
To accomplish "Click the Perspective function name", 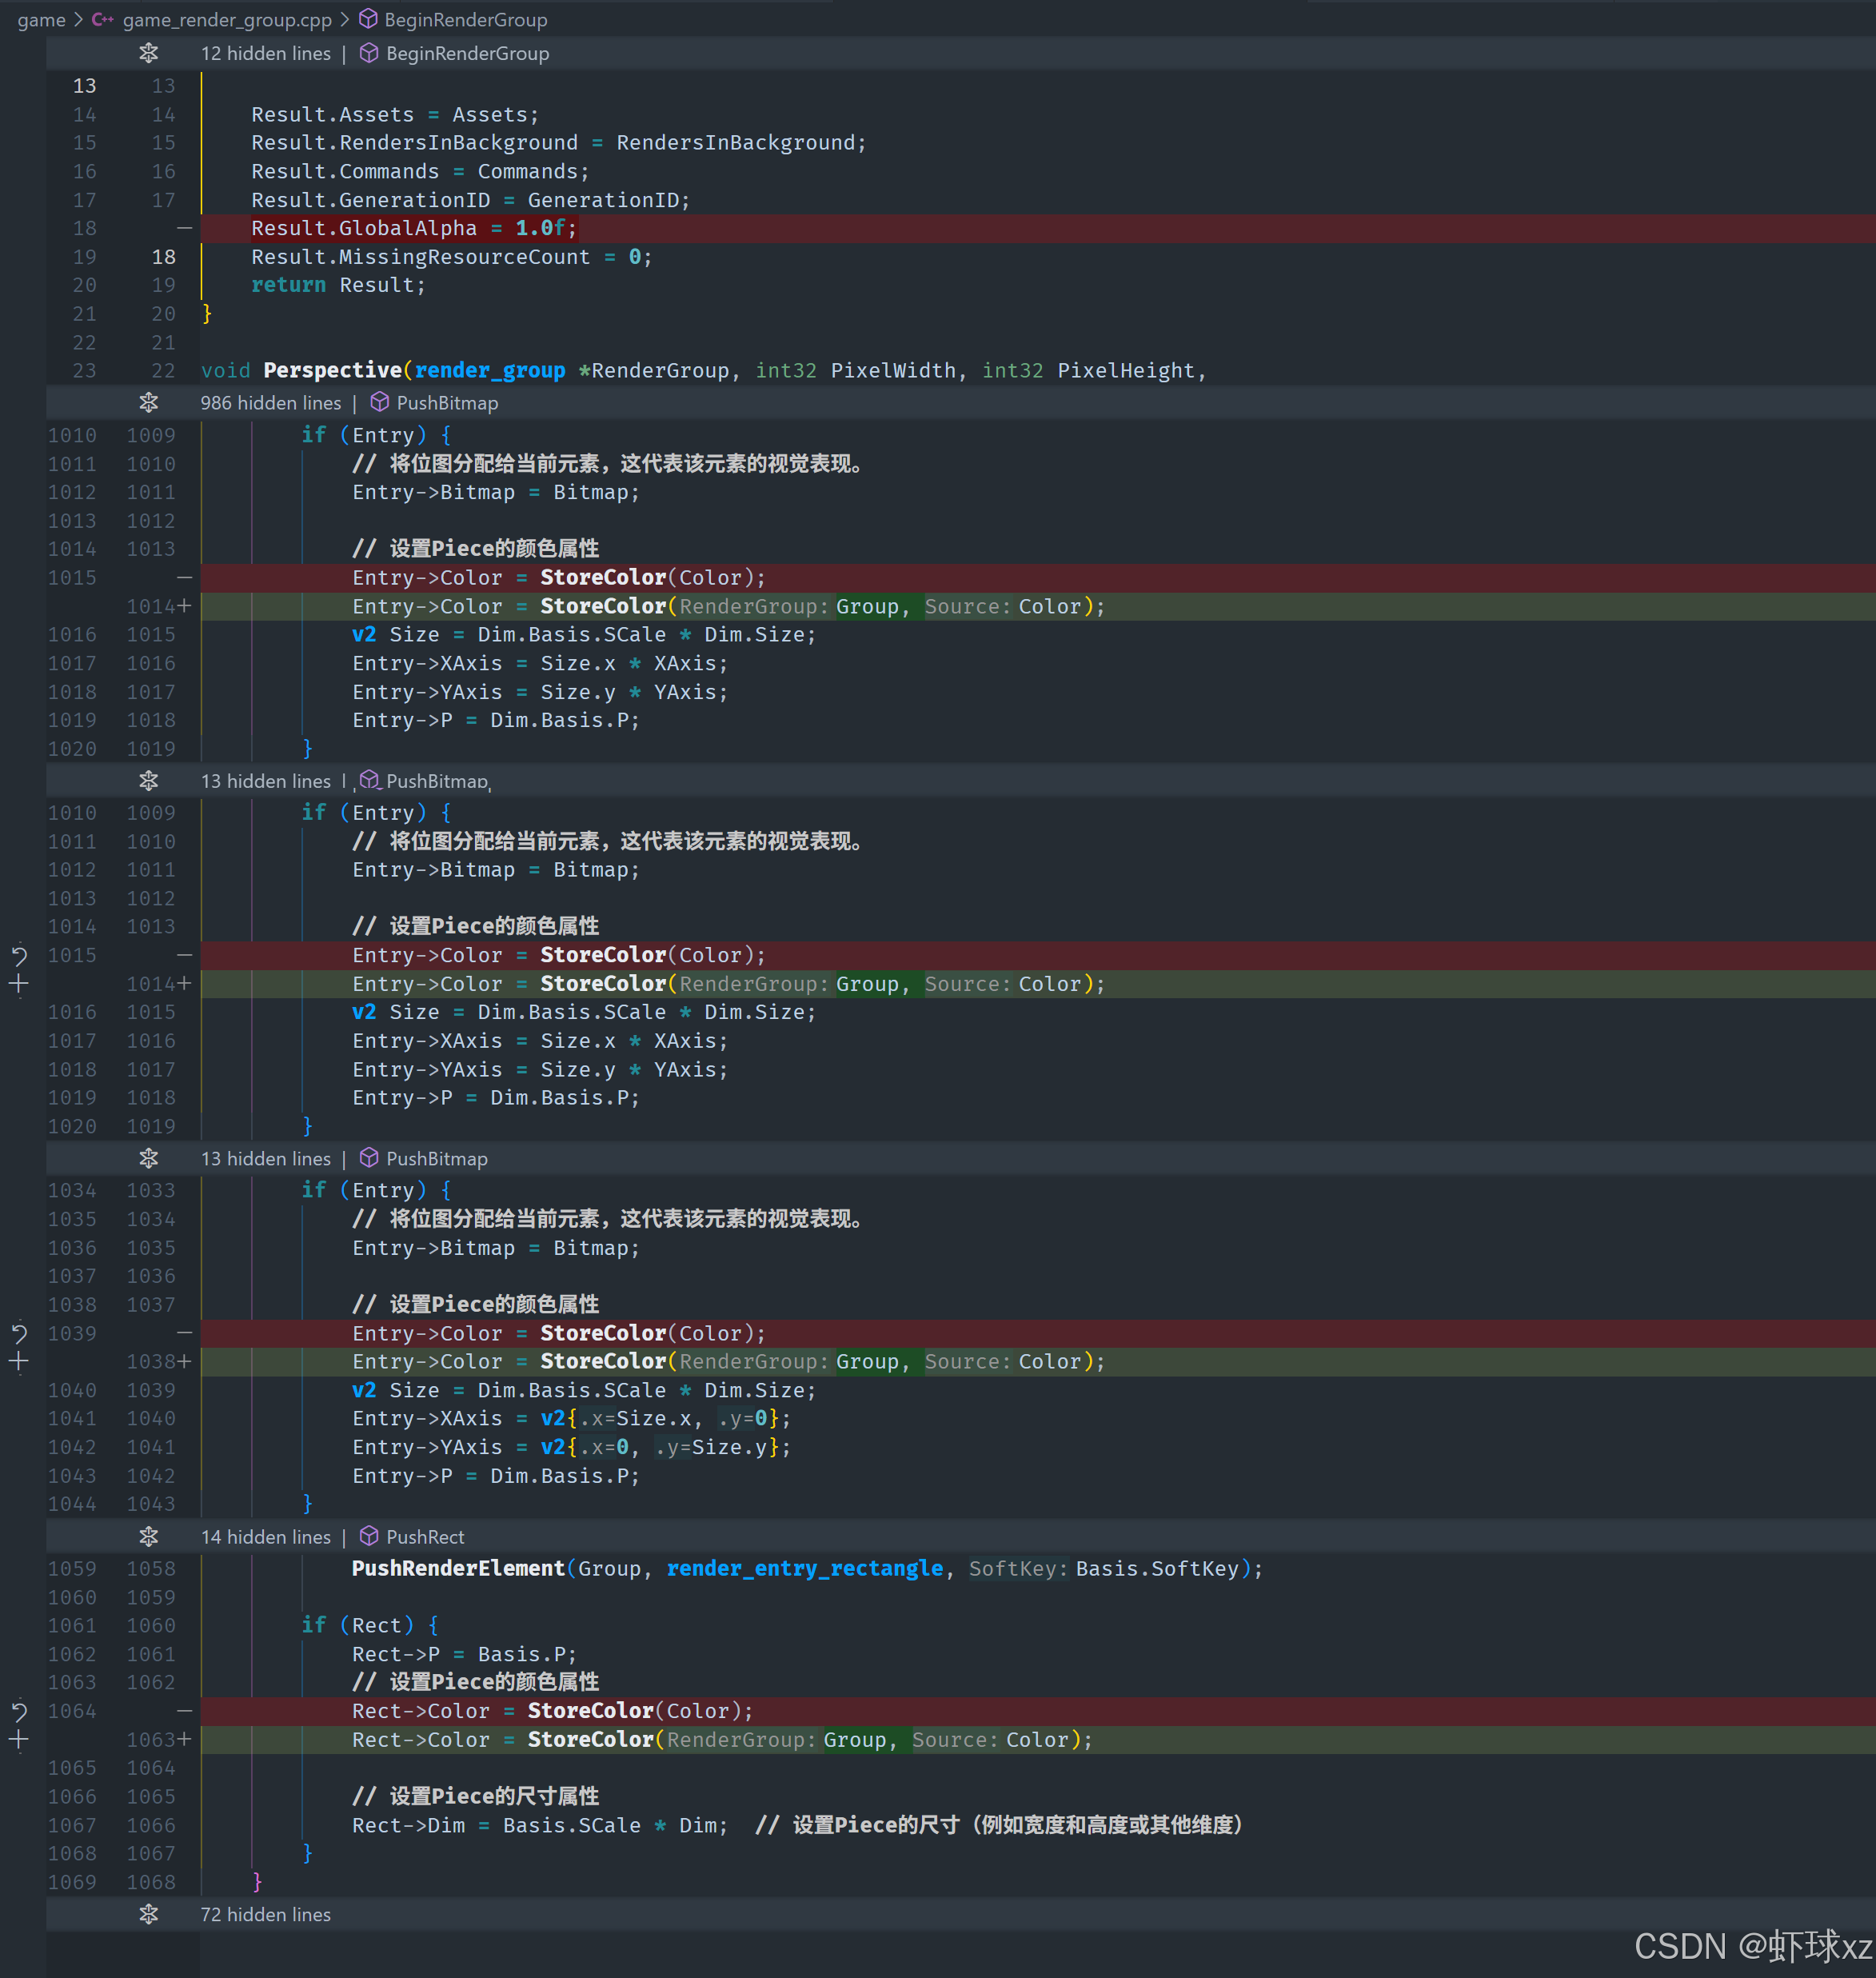I will (332, 371).
